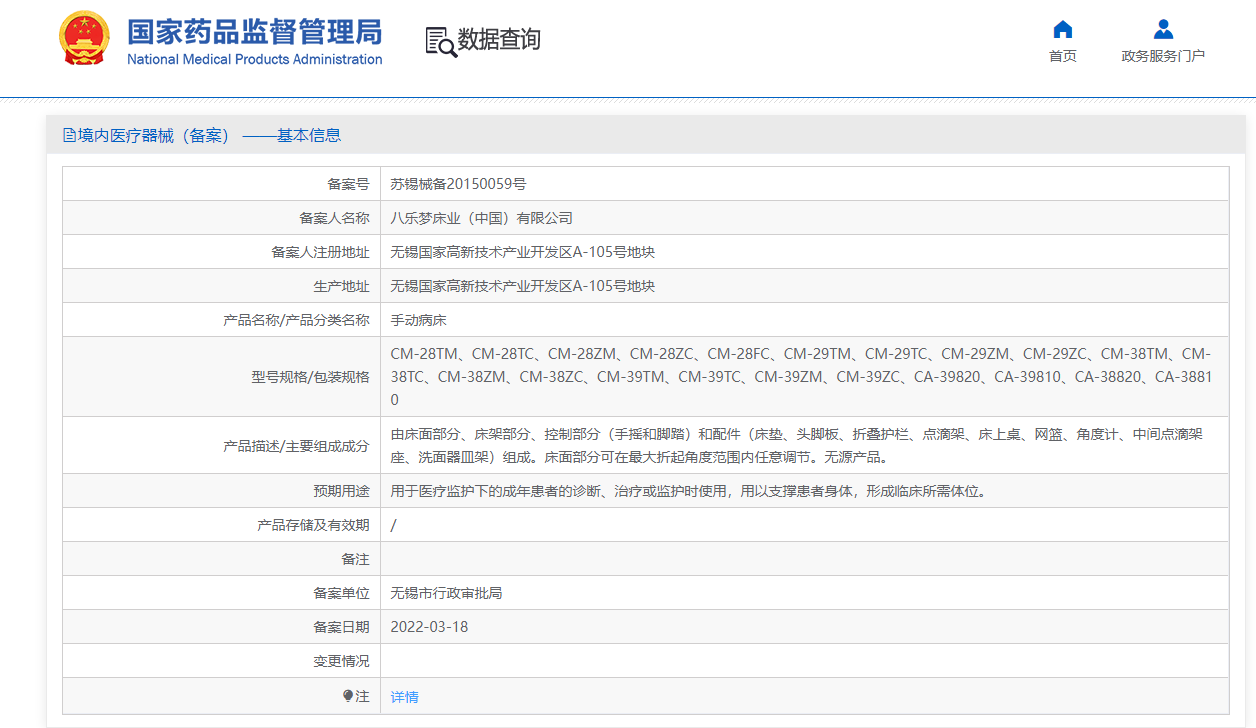The width and height of the screenshot is (1256, 728).
Task: Click the model list starting CM-28TM
Action: point(800,377)
